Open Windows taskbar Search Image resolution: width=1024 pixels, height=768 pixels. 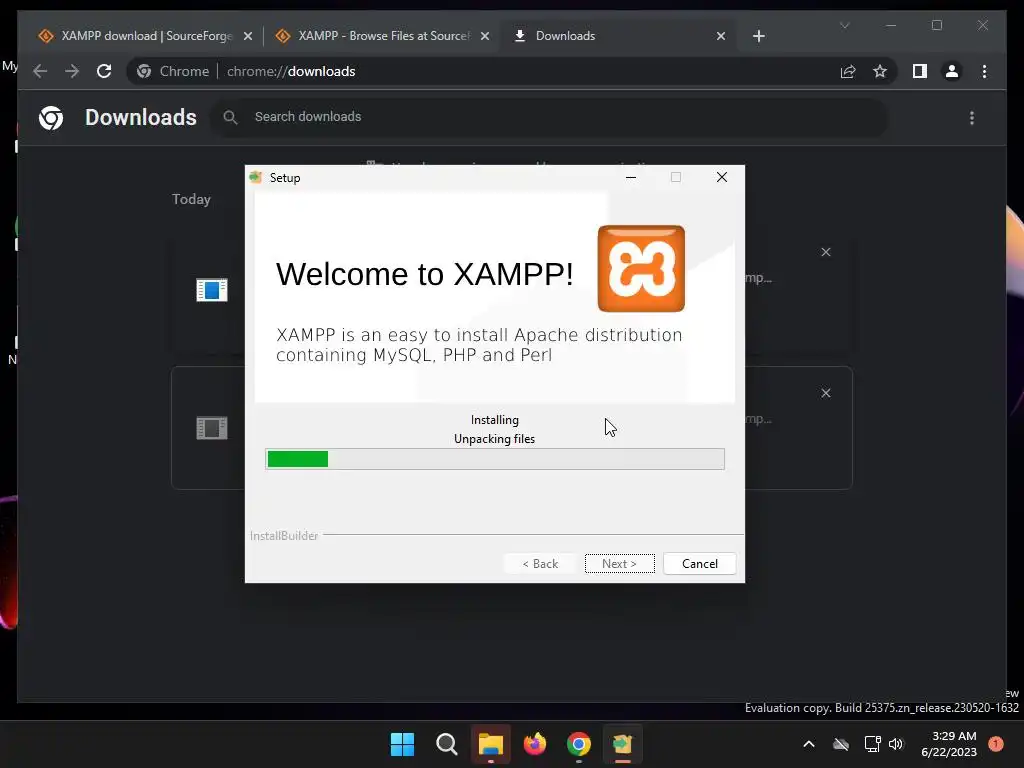pos(447,744)
